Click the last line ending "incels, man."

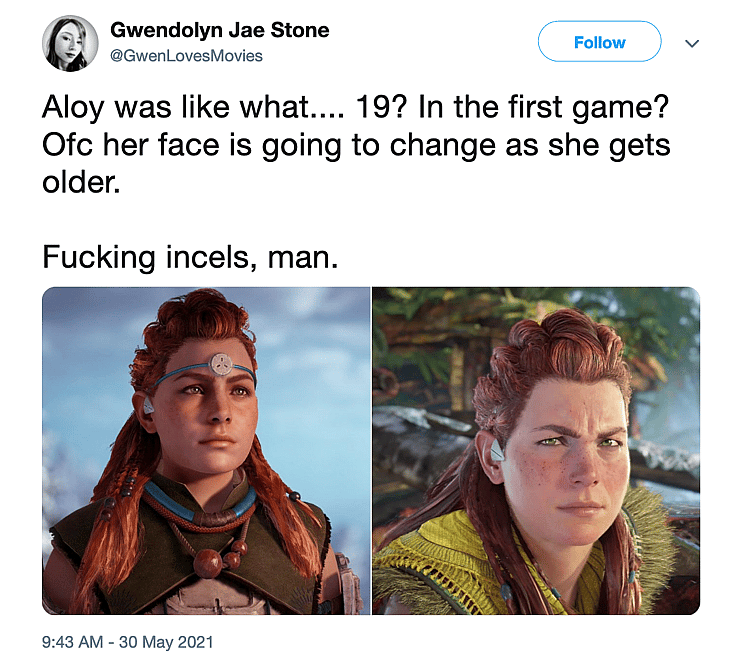190,258
